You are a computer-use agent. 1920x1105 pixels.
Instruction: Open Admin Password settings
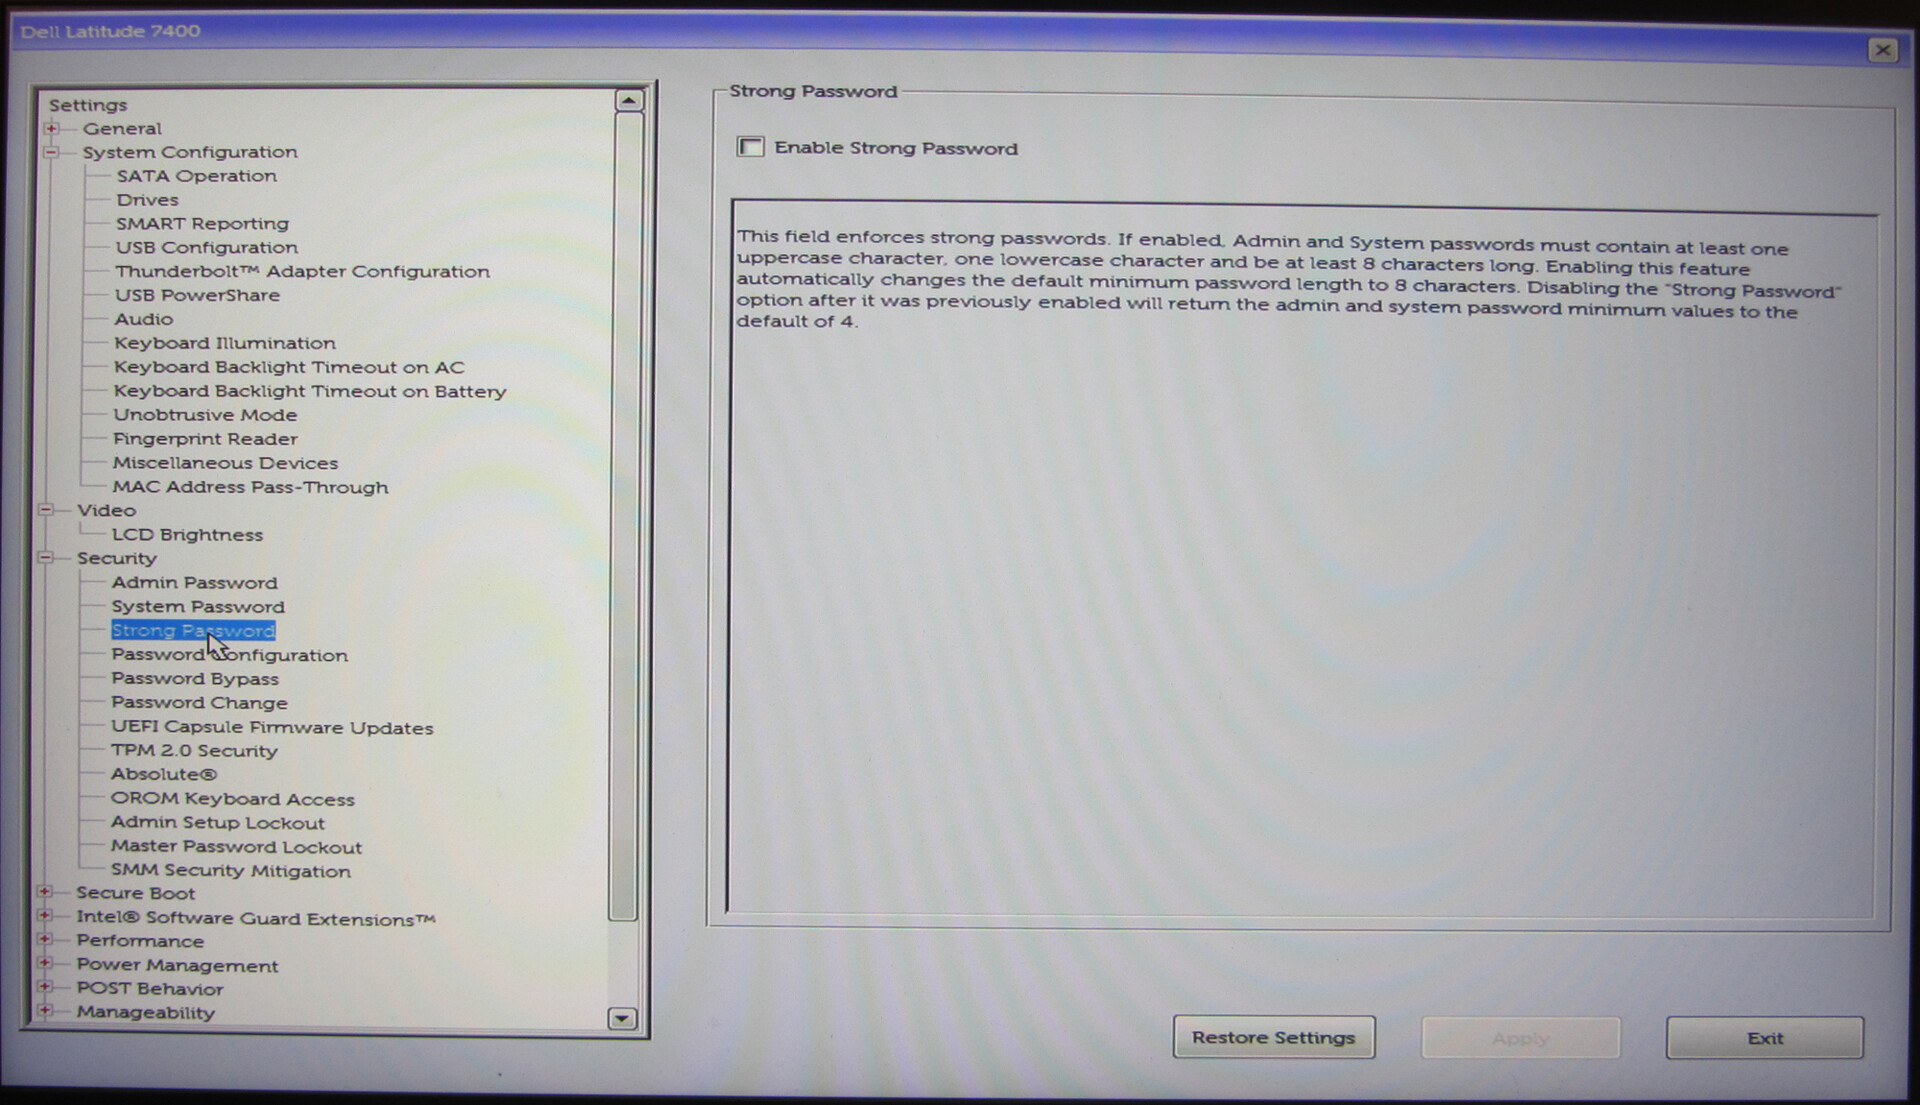(x=194, y=582)
